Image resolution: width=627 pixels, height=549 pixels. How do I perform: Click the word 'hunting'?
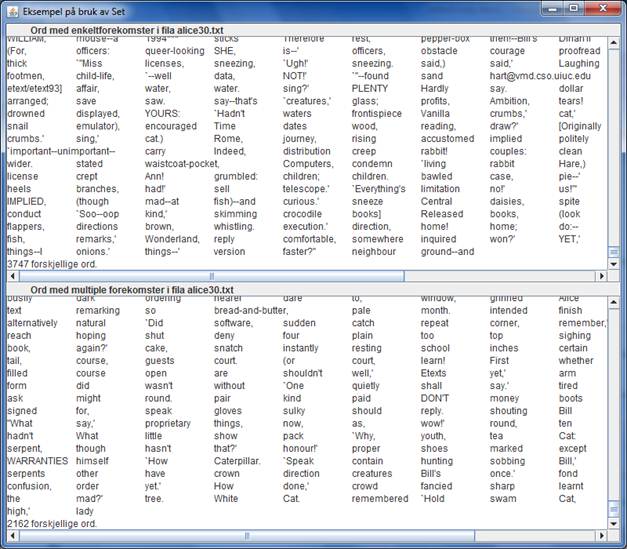437,461
